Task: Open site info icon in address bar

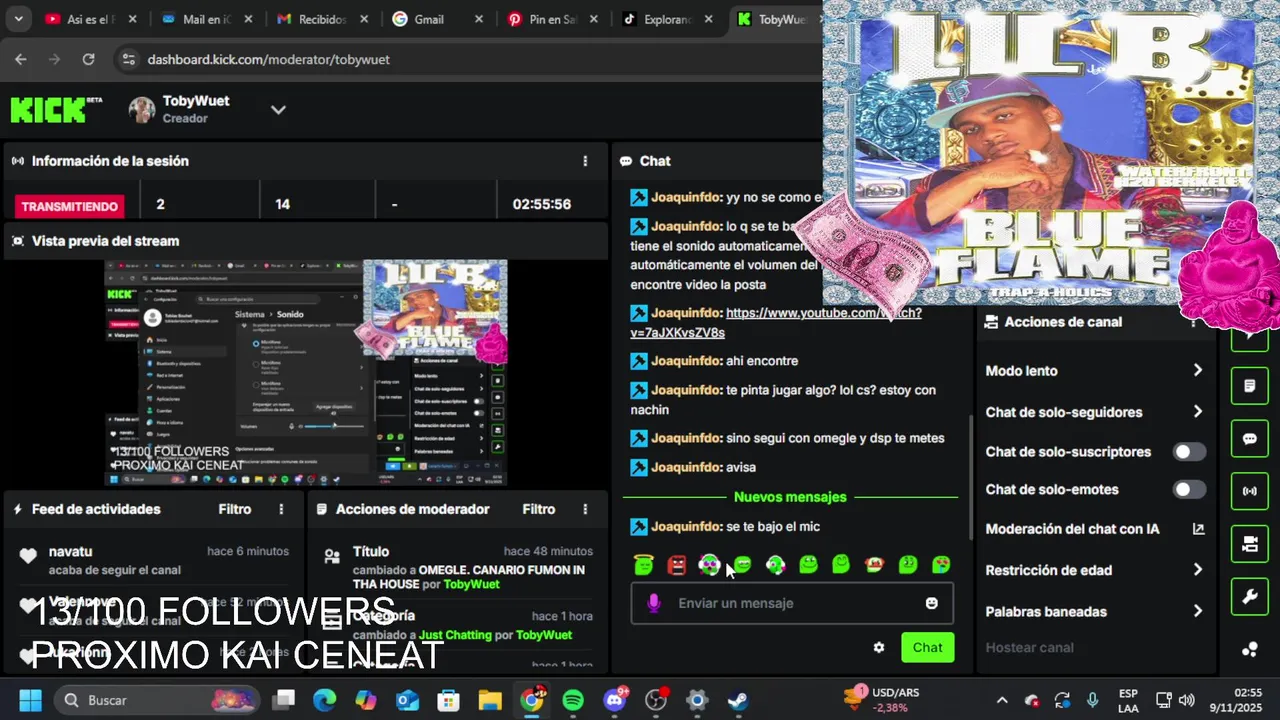Action: [128, 59]
